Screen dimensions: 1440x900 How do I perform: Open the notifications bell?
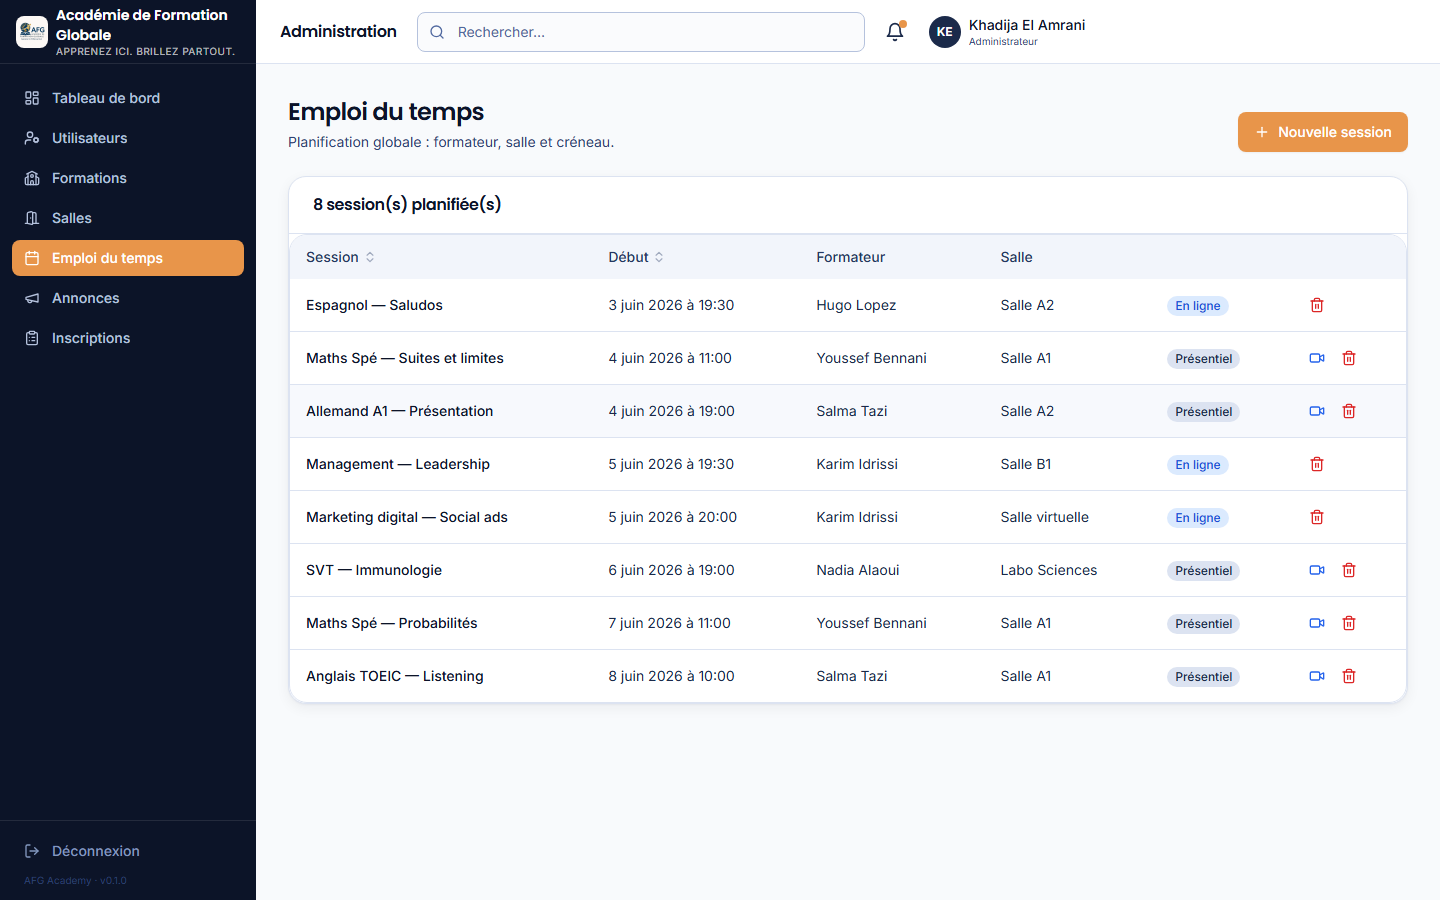tap(895, 32)
